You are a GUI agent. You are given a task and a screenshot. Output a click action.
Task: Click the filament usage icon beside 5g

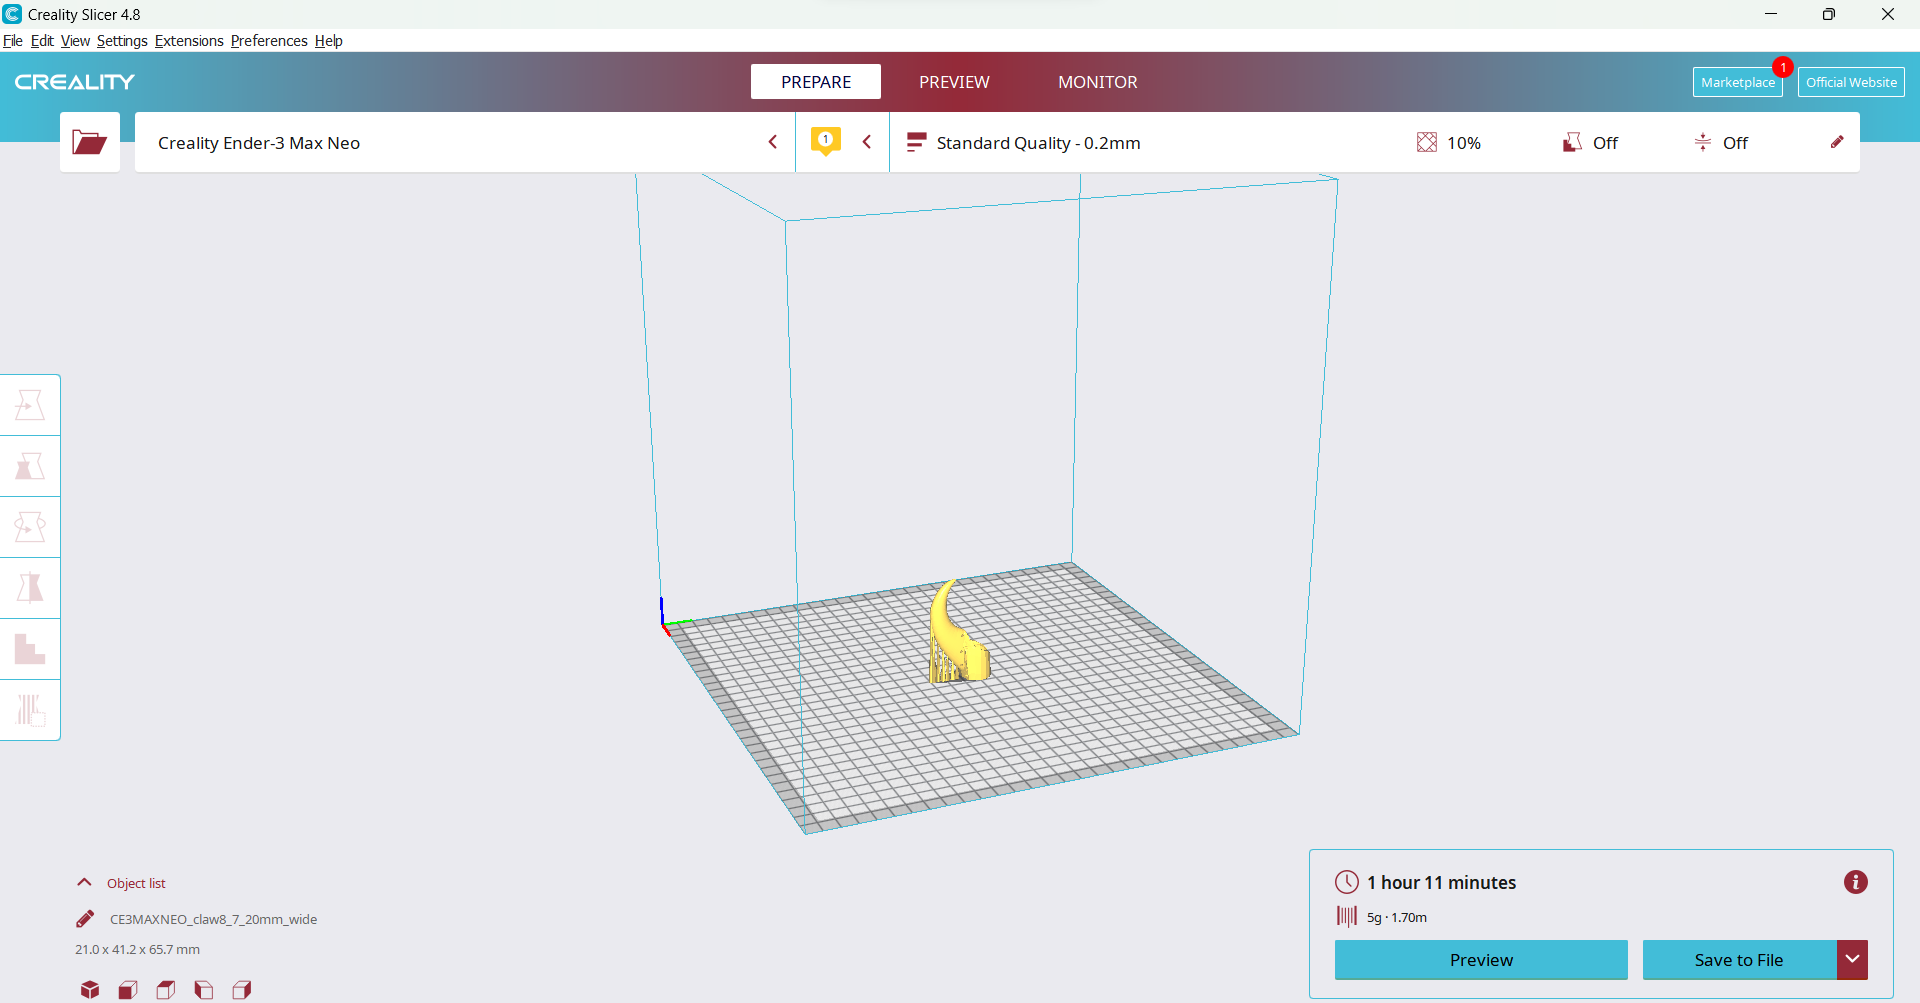(1347, 916)
